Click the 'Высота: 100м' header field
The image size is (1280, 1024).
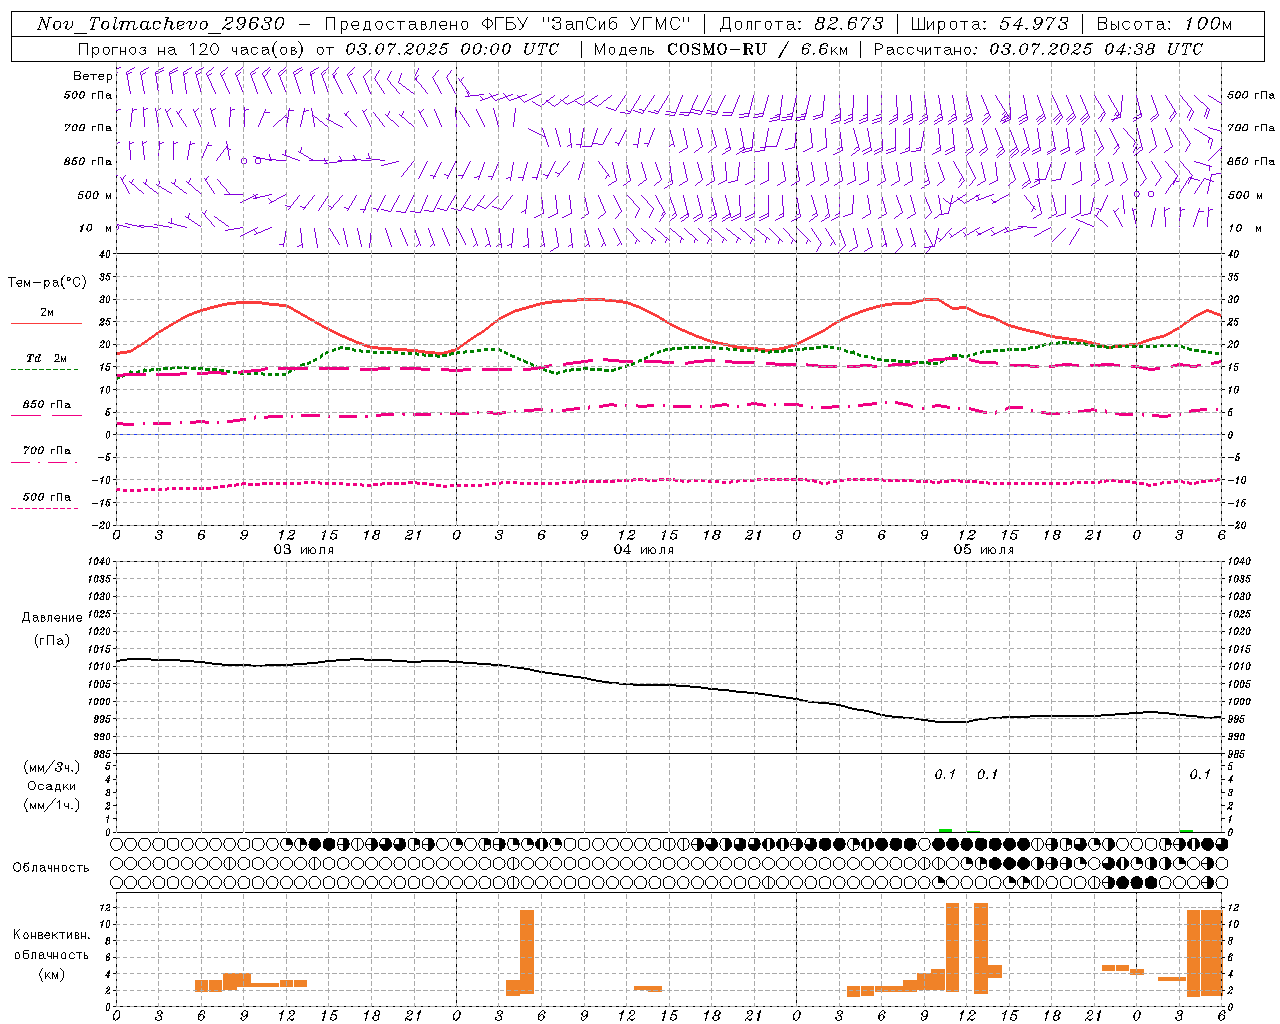click(x=1164, y=24)
